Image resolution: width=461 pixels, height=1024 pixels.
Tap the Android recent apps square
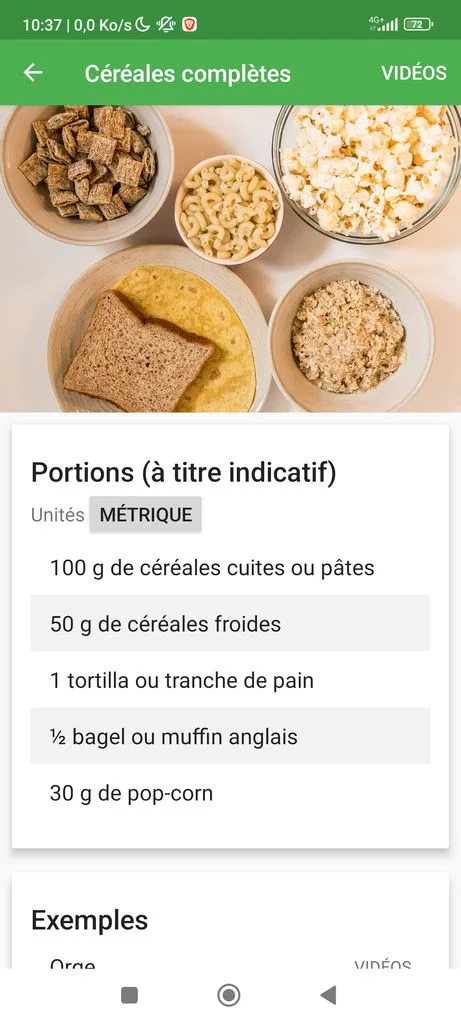tap(129, 995)
